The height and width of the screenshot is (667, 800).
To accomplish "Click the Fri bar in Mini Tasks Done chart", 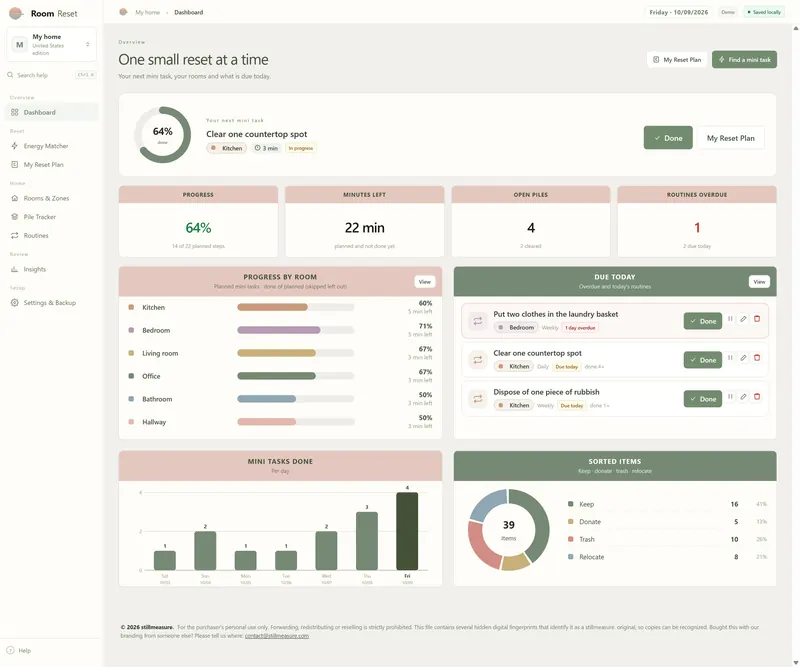I will (x=407, y=531).
